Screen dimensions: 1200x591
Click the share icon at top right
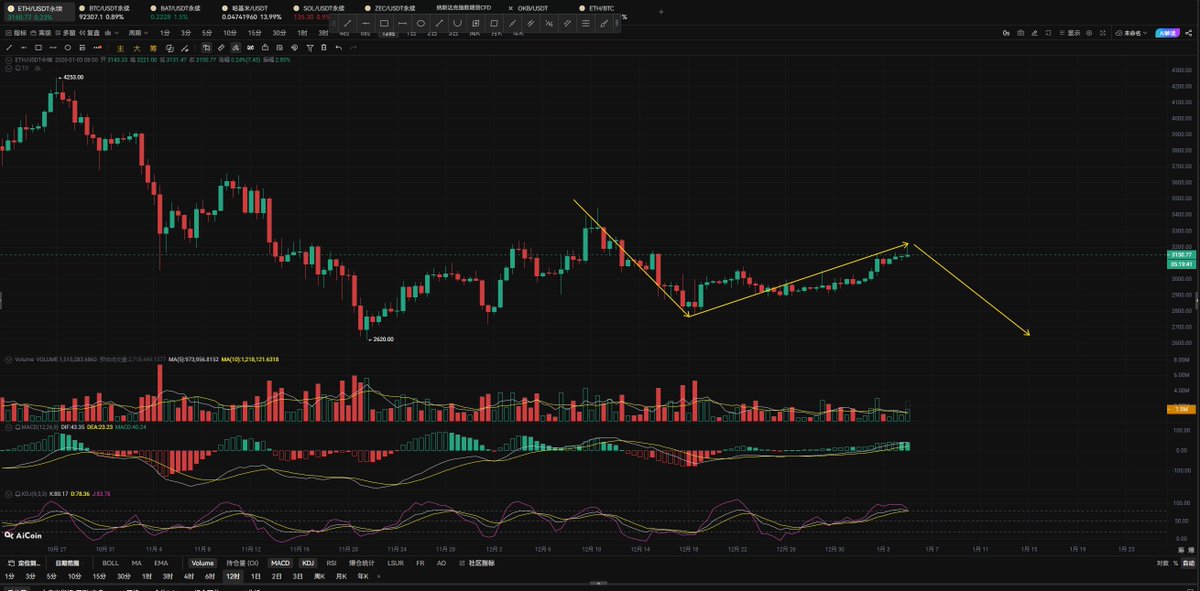(1188, 33)
